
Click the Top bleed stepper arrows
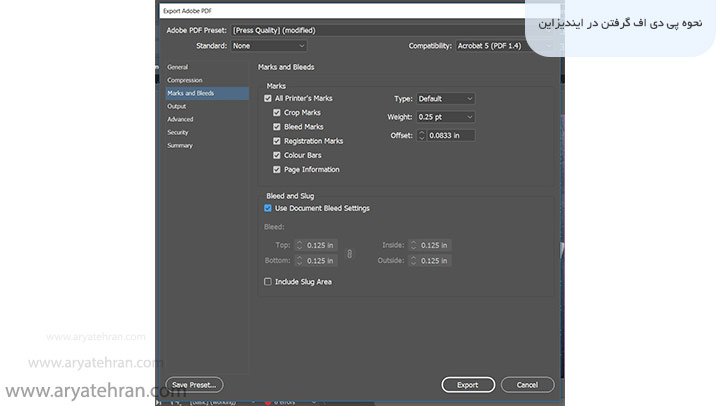coord(300,245)
